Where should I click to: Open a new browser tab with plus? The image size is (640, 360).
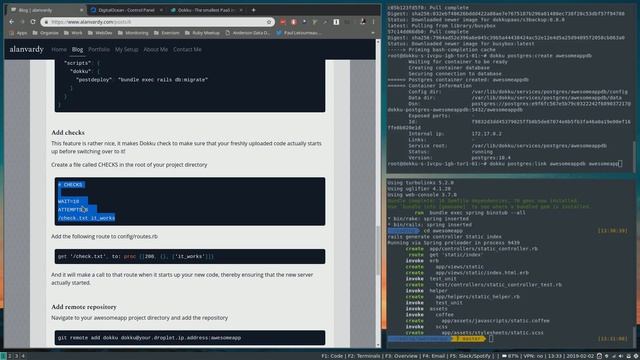tap(253, 10)
